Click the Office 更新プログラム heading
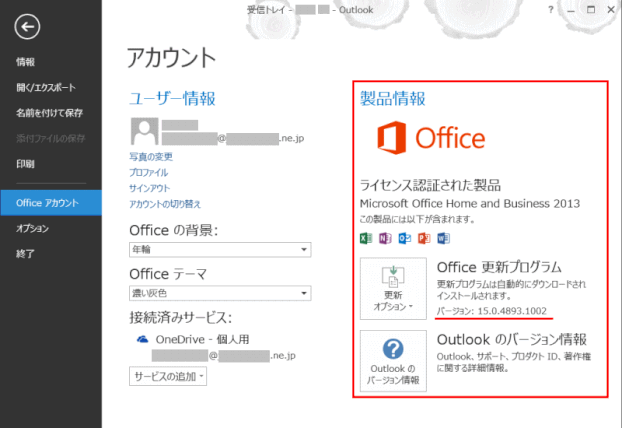 [x=499, y=267]
